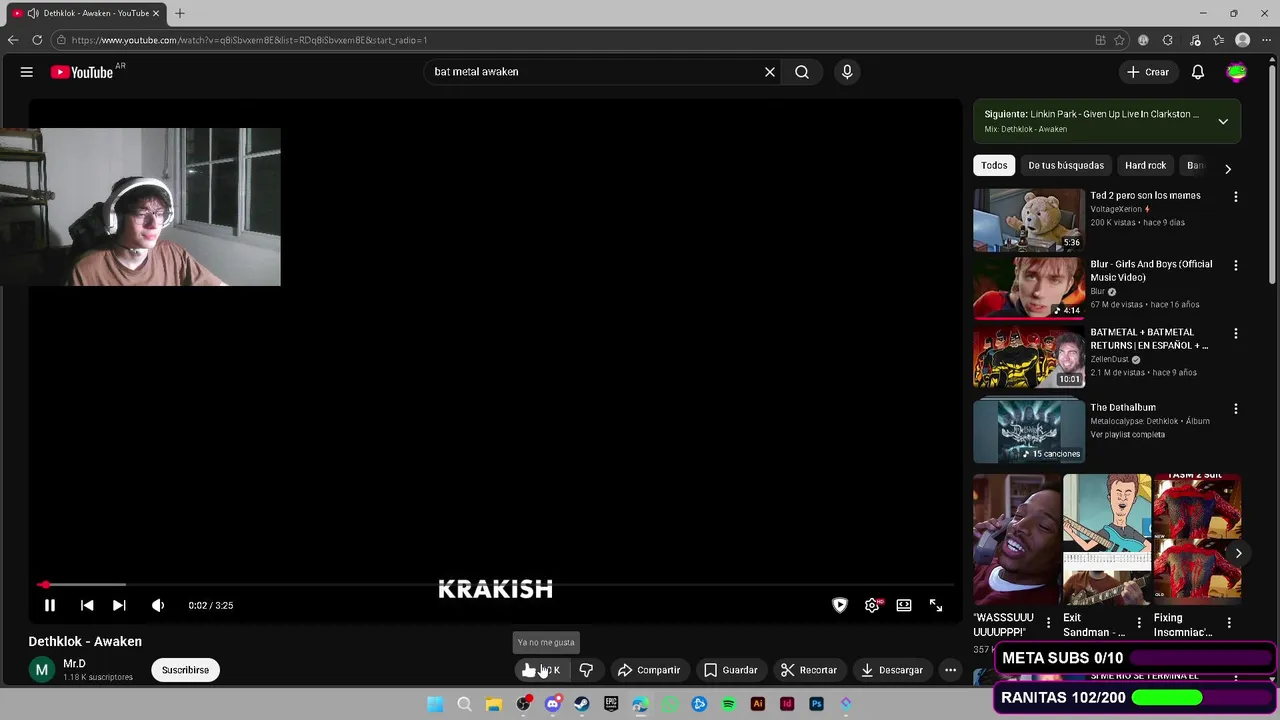Open Discord from taskbar
This screenshot has height=720, width=1280.
[x=552, y=704]
